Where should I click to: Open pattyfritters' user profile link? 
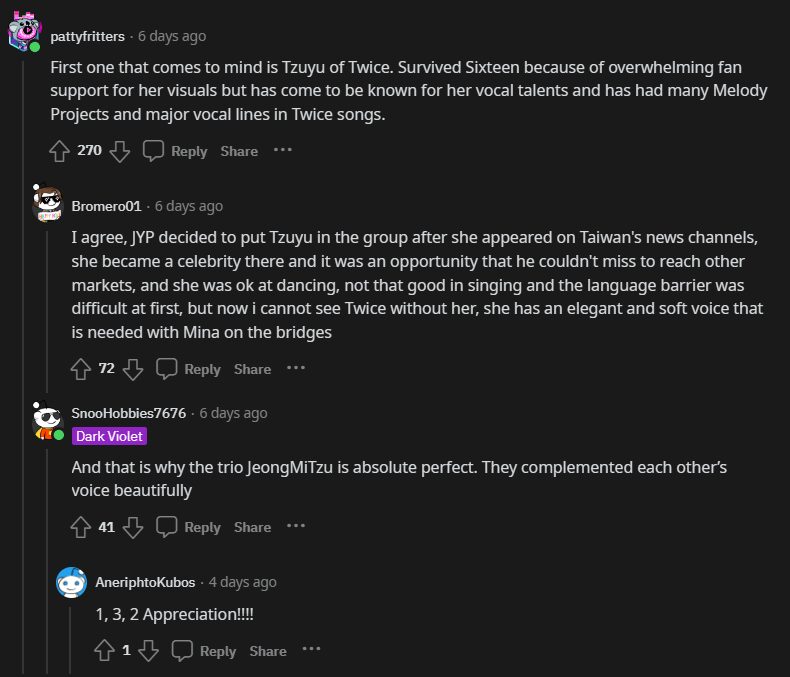pos(87,36)
